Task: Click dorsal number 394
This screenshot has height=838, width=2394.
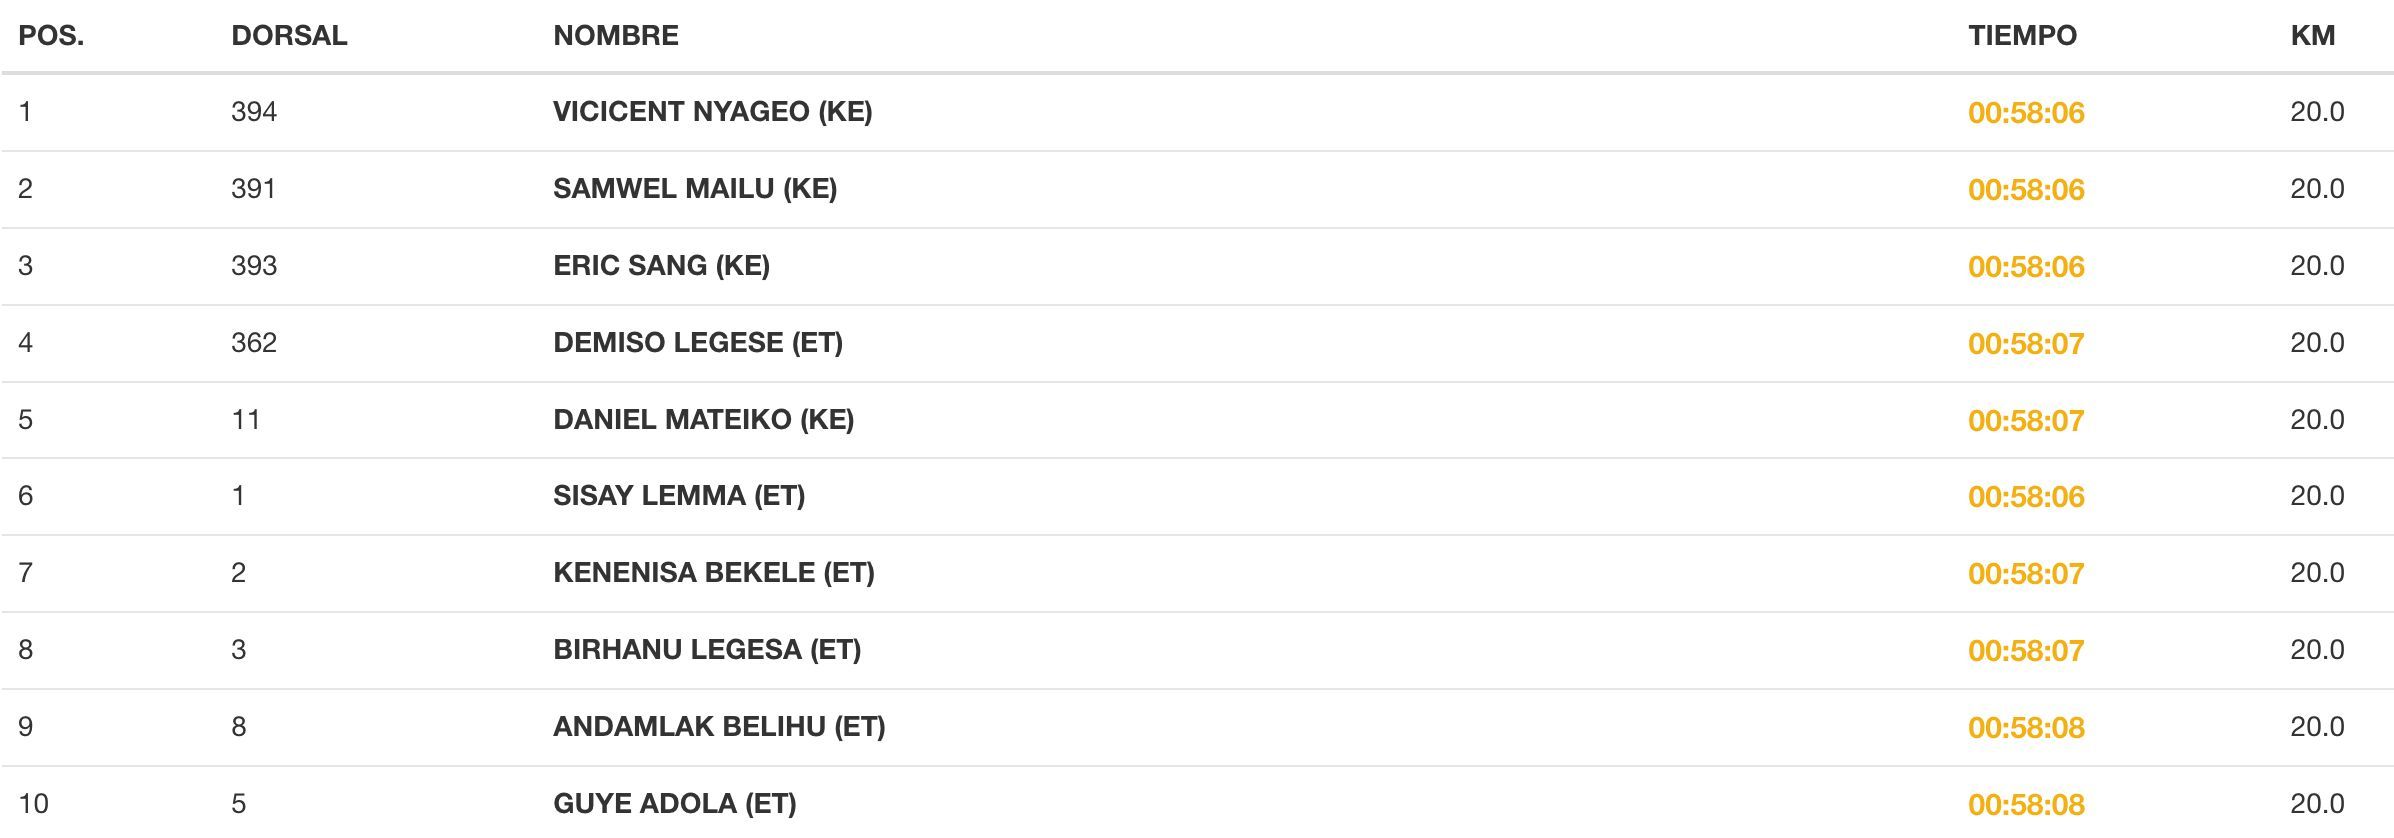Action: [x=254, y=112]
